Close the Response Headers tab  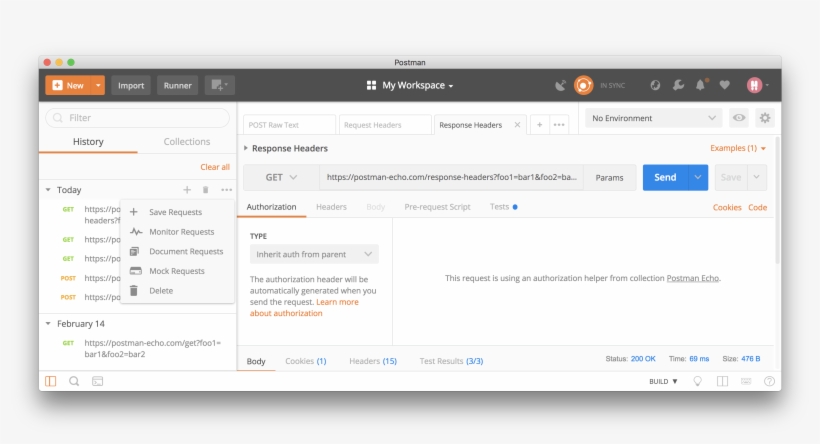pos(517,125)
